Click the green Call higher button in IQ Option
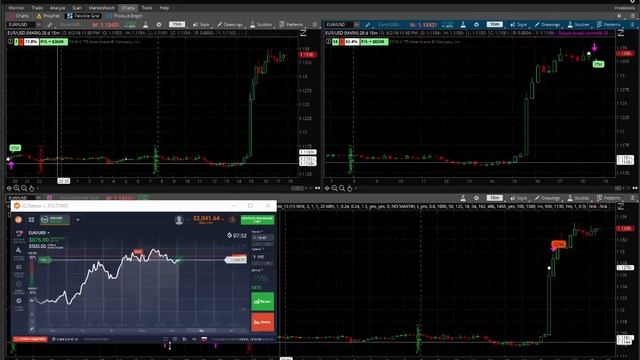The height and width of the screenshot is (360, 640). coord(262,301)
